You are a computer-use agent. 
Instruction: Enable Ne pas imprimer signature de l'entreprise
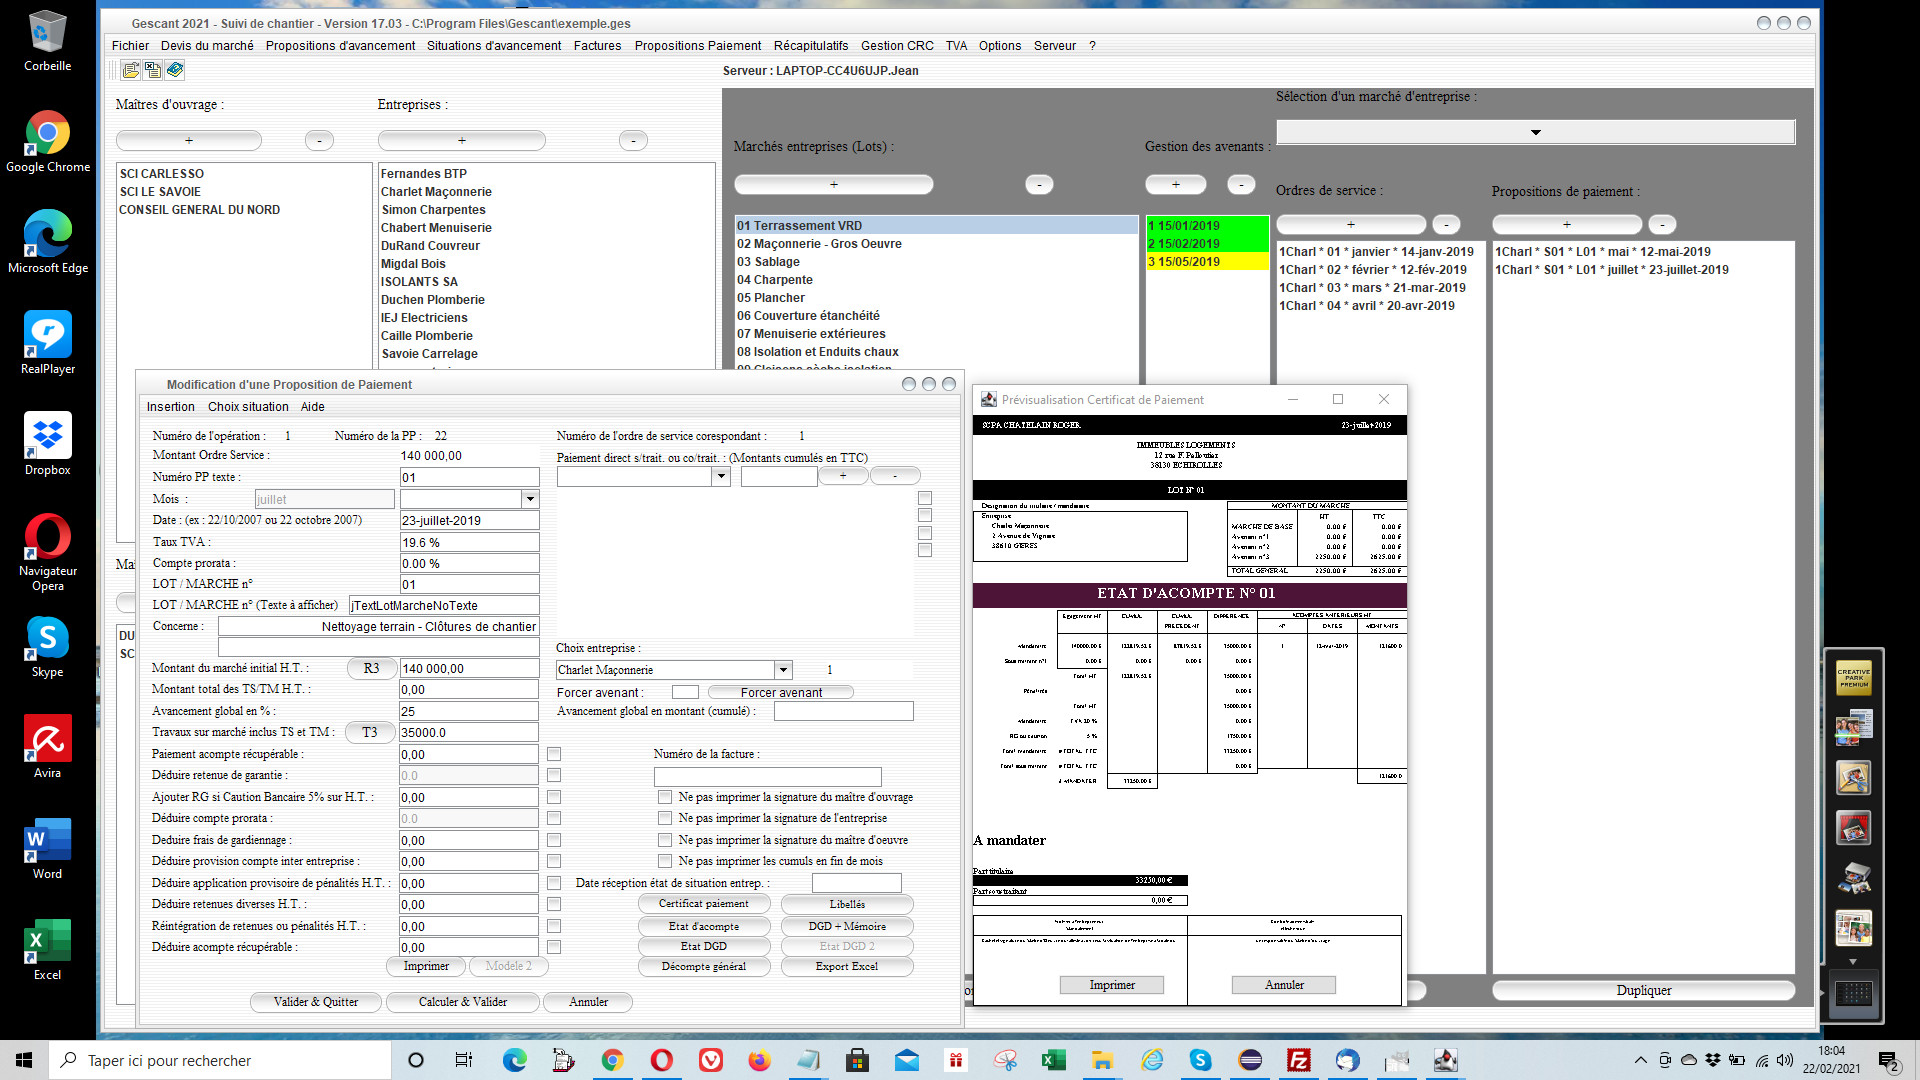(665, 818)
